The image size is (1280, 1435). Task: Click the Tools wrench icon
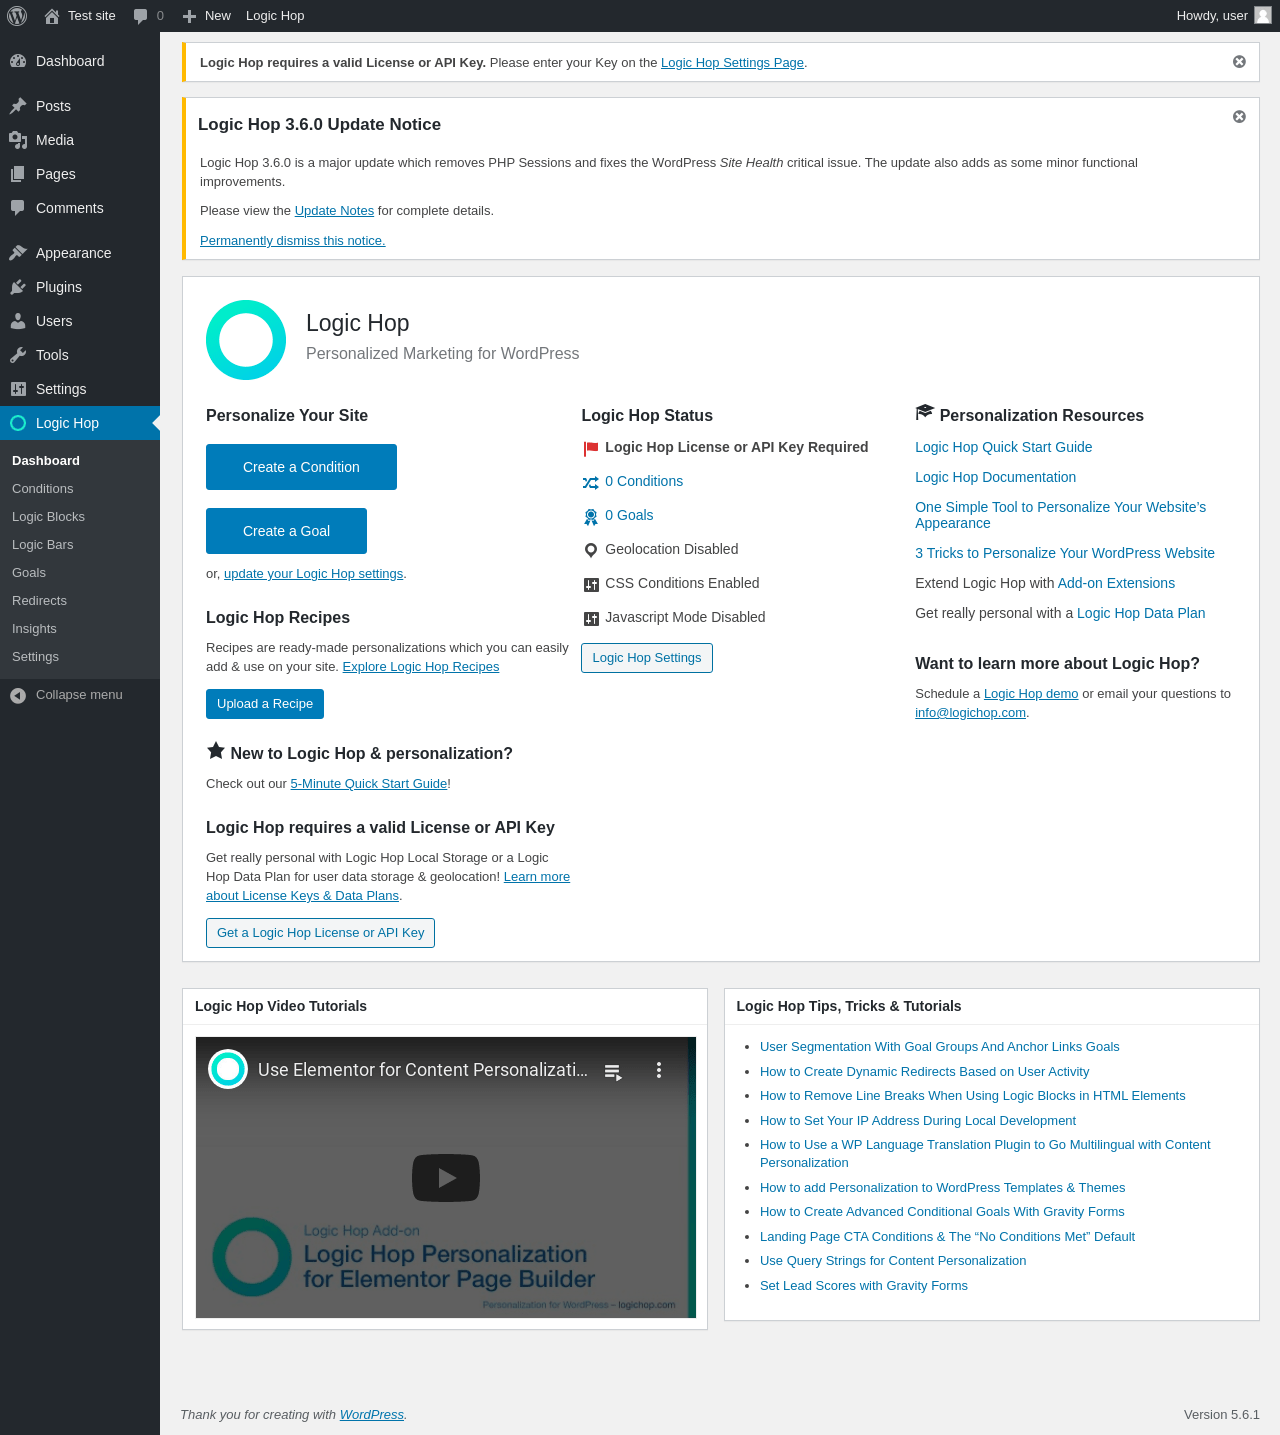point(18,355)
